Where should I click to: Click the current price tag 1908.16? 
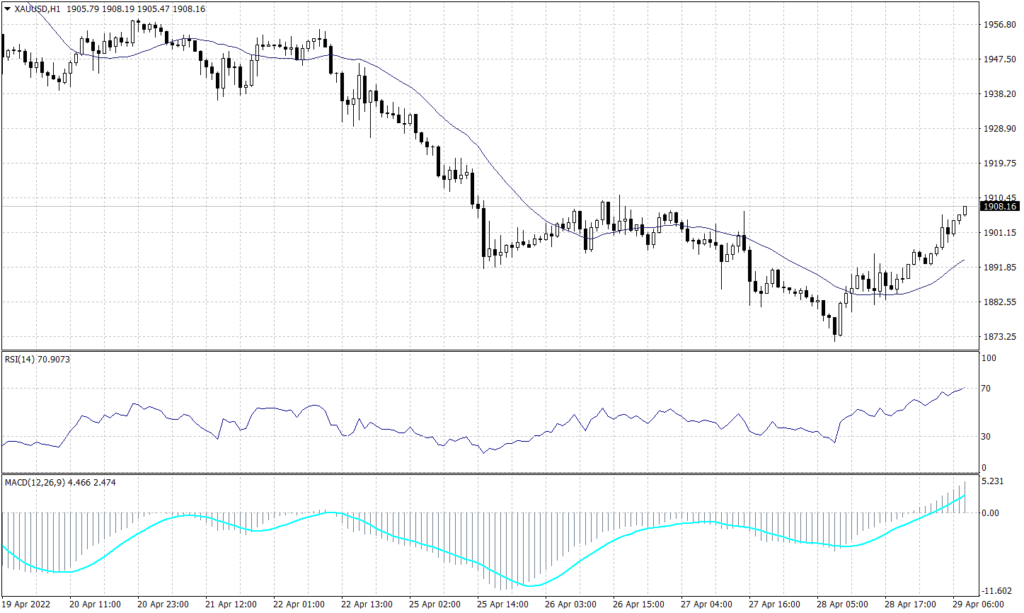tap(999, 207)
